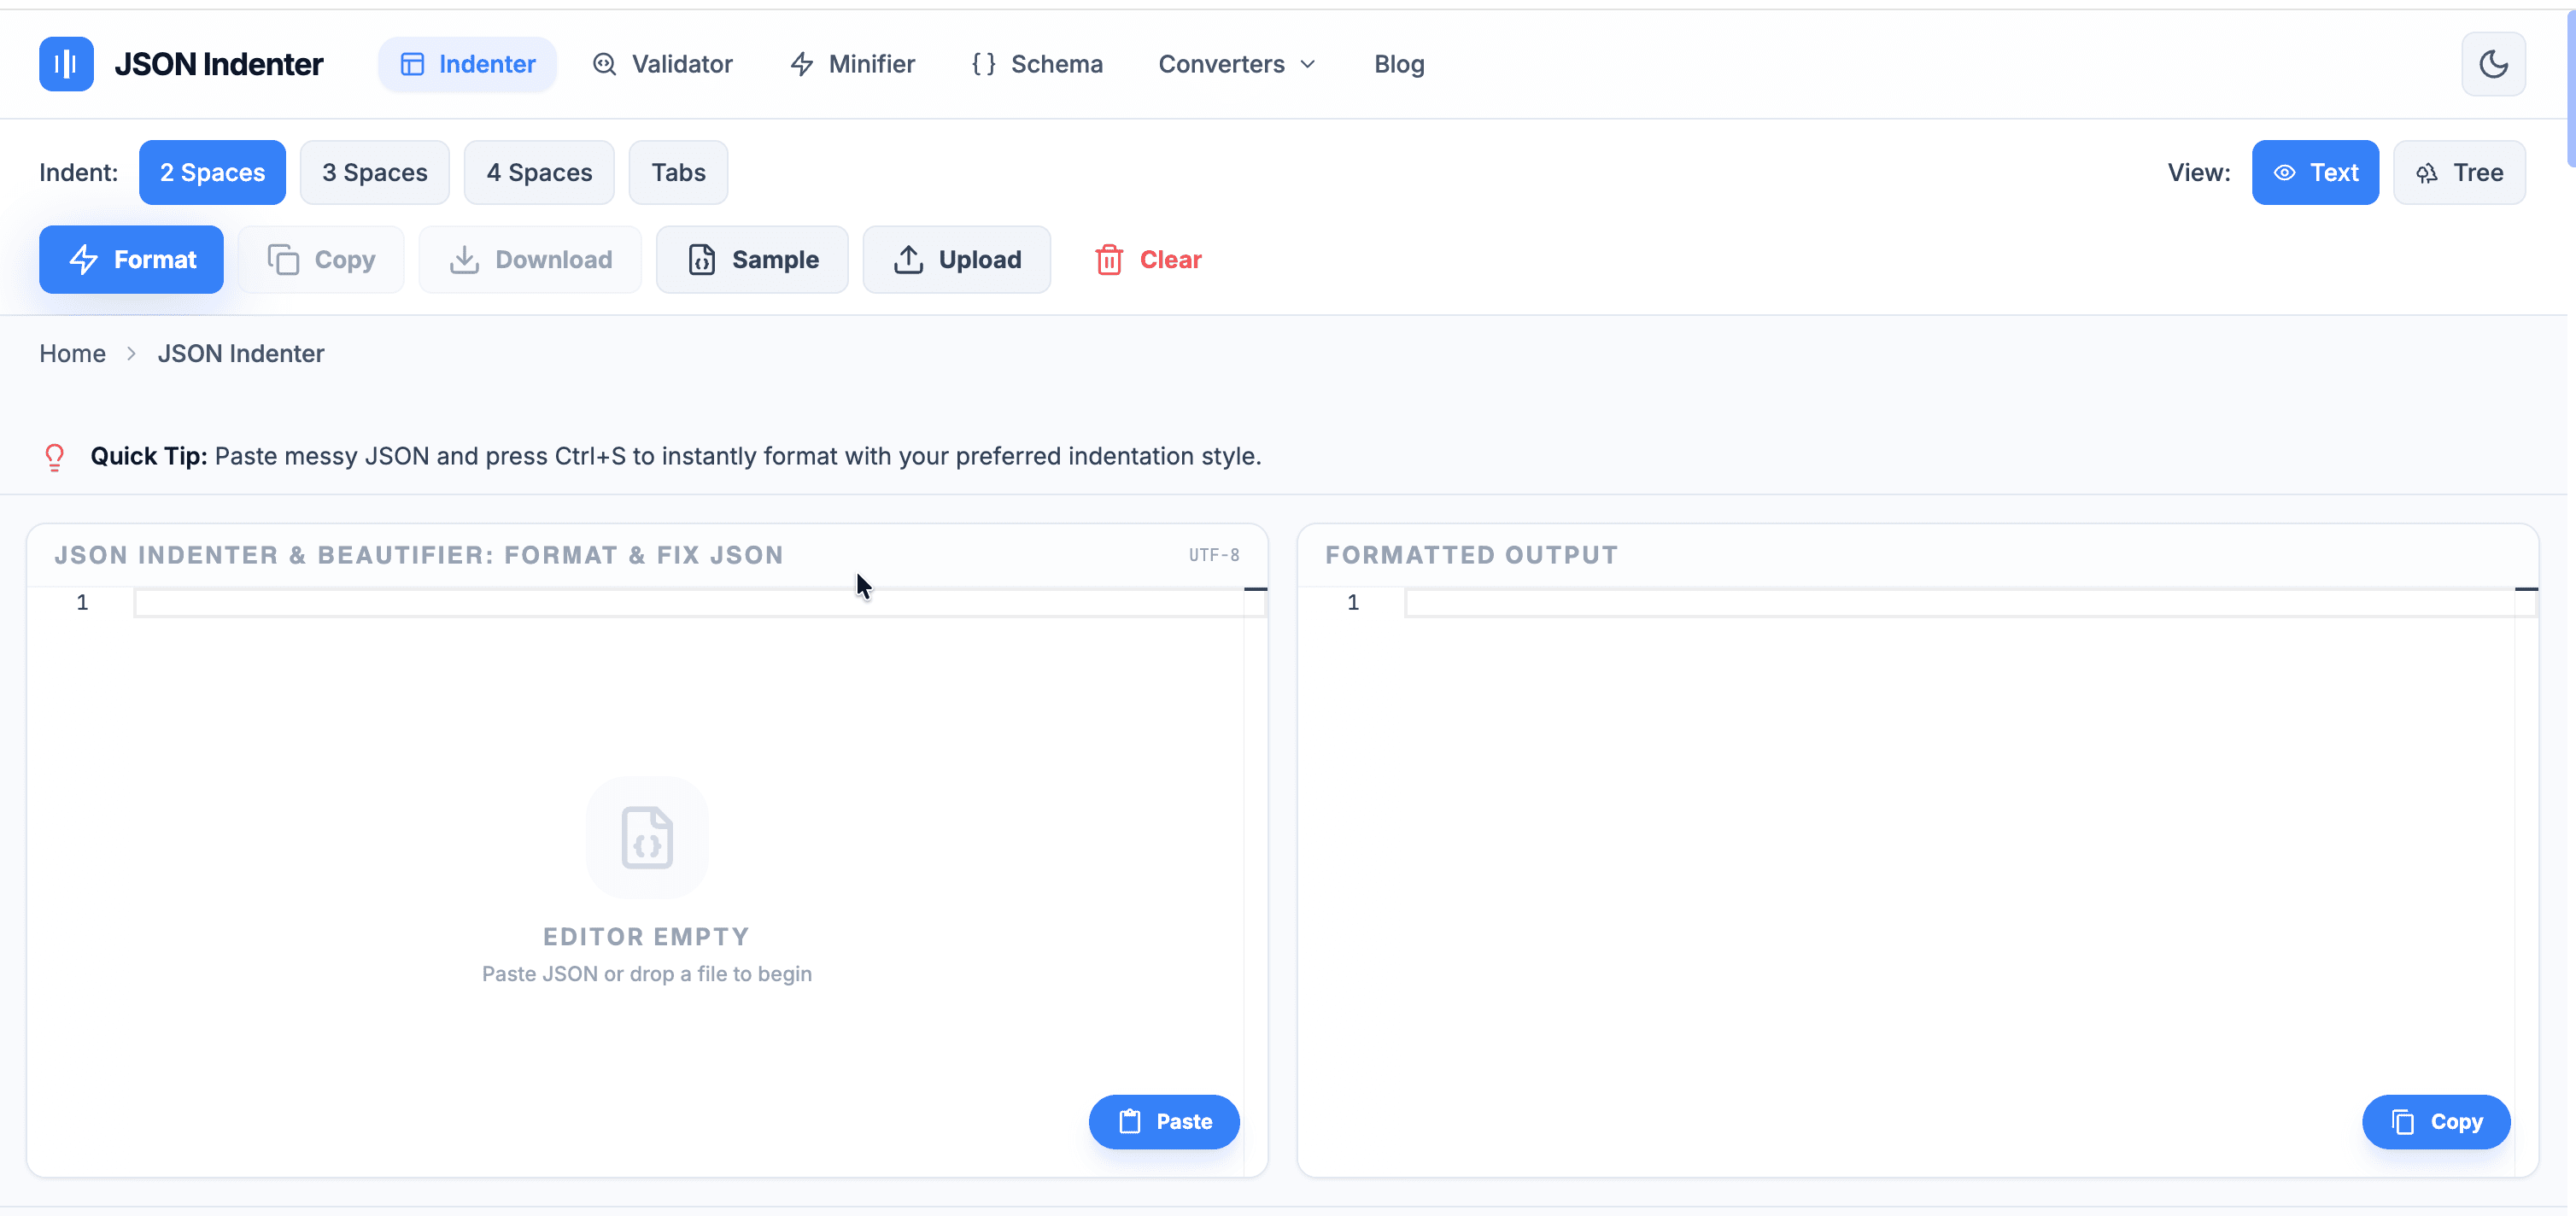2576x1216 pixels.
Task: Enable Text view mode
Action: point(2315,172)
